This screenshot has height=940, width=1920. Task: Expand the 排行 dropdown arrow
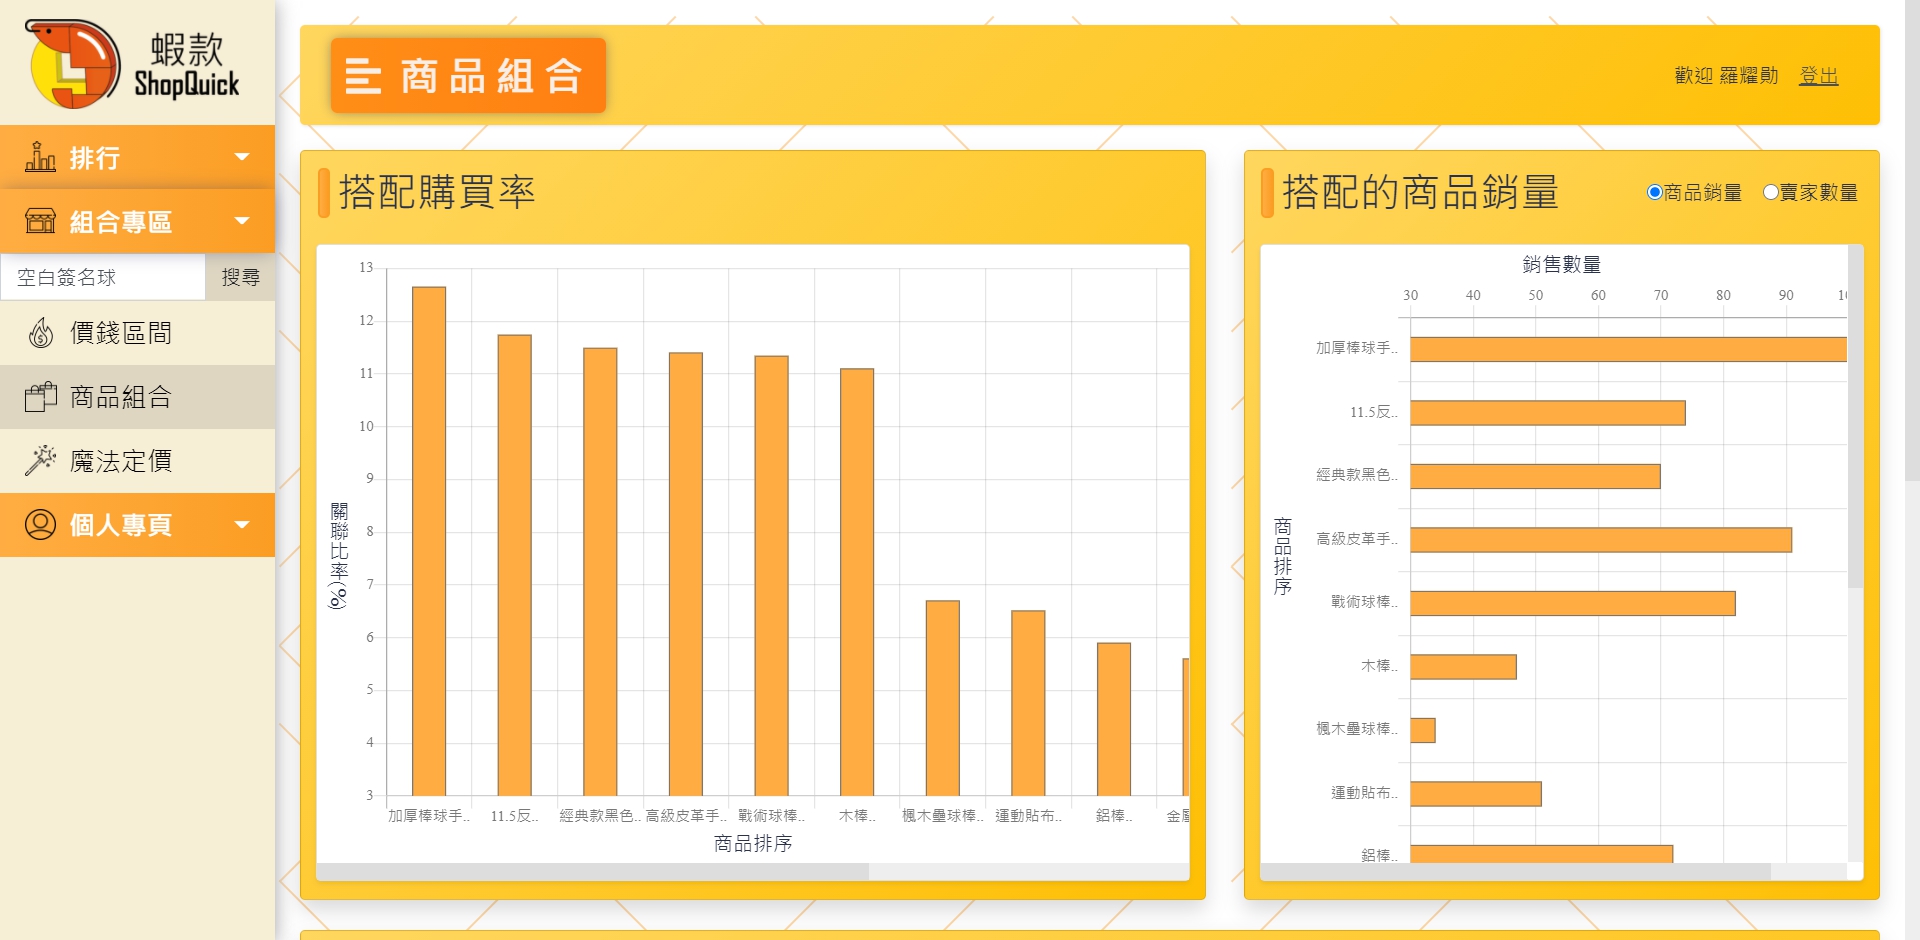tap(241, 157)
